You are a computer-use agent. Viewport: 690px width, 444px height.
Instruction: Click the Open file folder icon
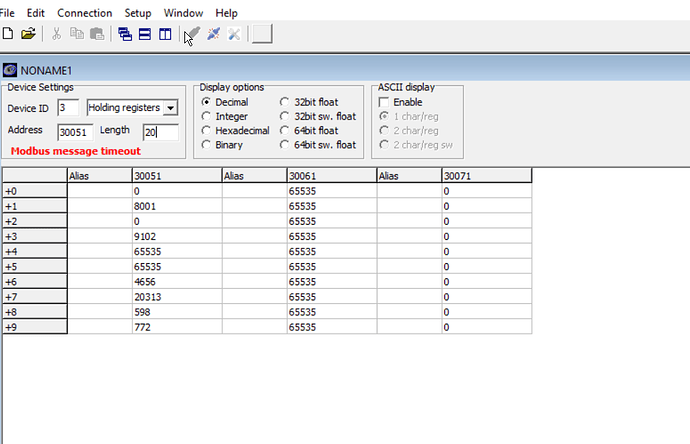point(28,34)
